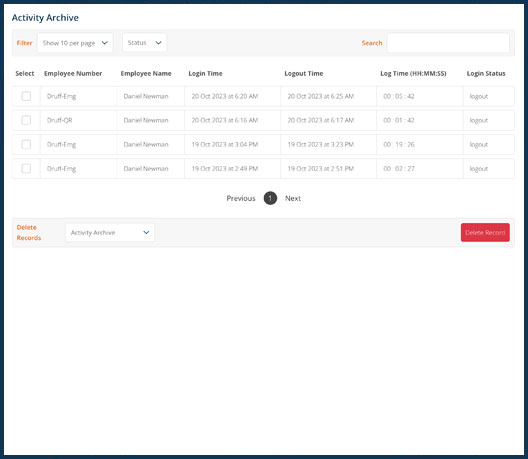This screenshot has width=528, height=459.
Task: Click login time 19 Oct 2023 at 2:49 PM
Action: (x=225, y=168)
